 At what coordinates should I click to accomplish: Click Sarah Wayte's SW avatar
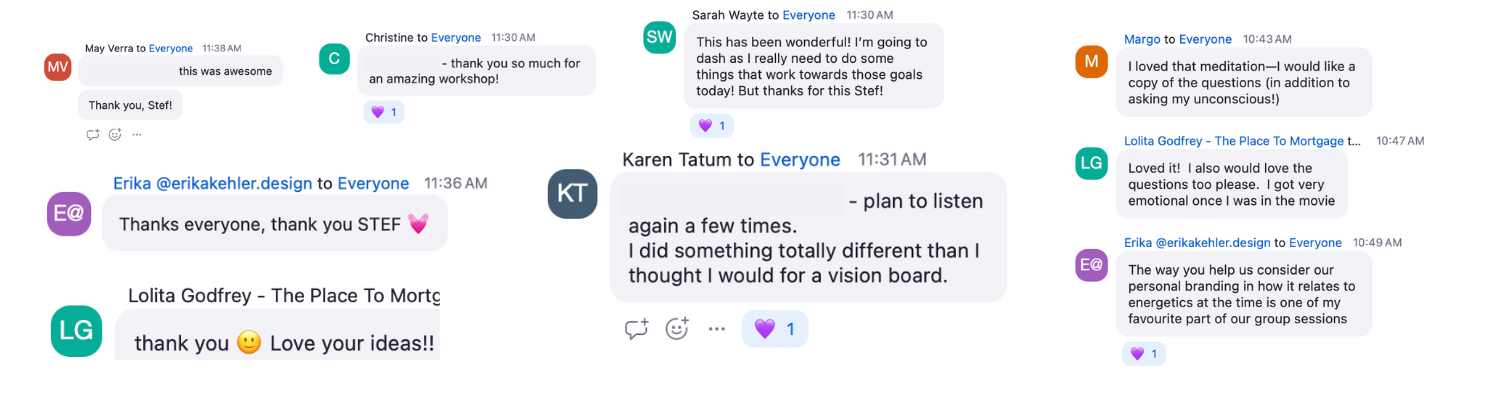660,38
